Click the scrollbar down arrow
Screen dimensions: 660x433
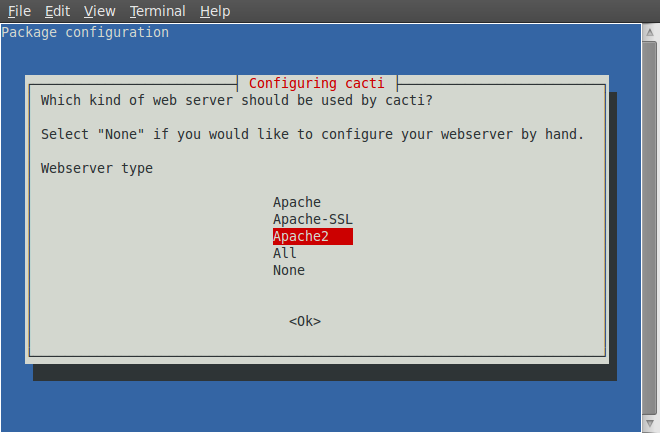(x=650, y=423)
